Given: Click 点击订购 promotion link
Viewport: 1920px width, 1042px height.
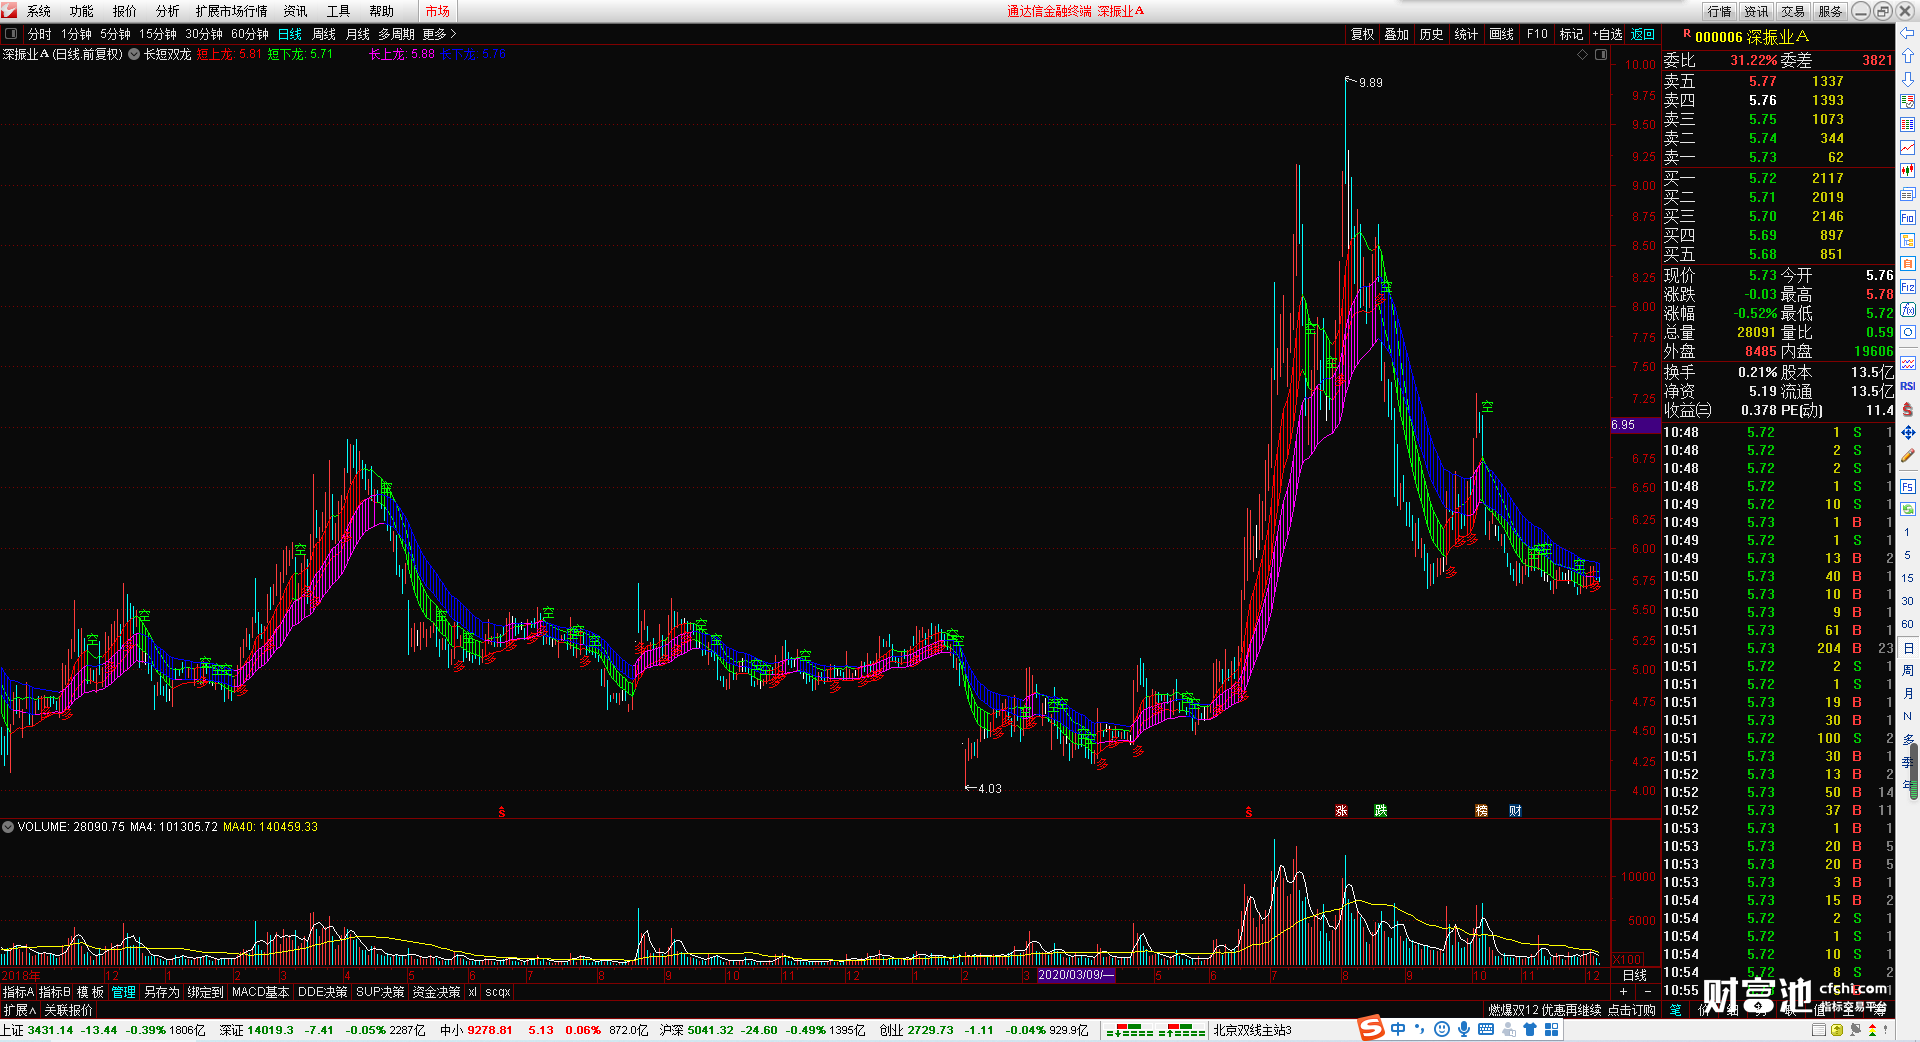Looking at the screenshot, I should [x=1632, y=1011].
